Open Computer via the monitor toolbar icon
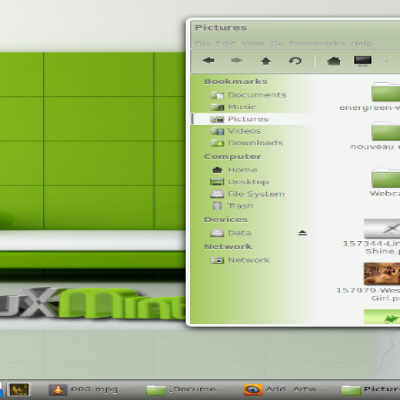Image resolution: width=400 pixels, height=400 pixels. [x=363, y=61]
